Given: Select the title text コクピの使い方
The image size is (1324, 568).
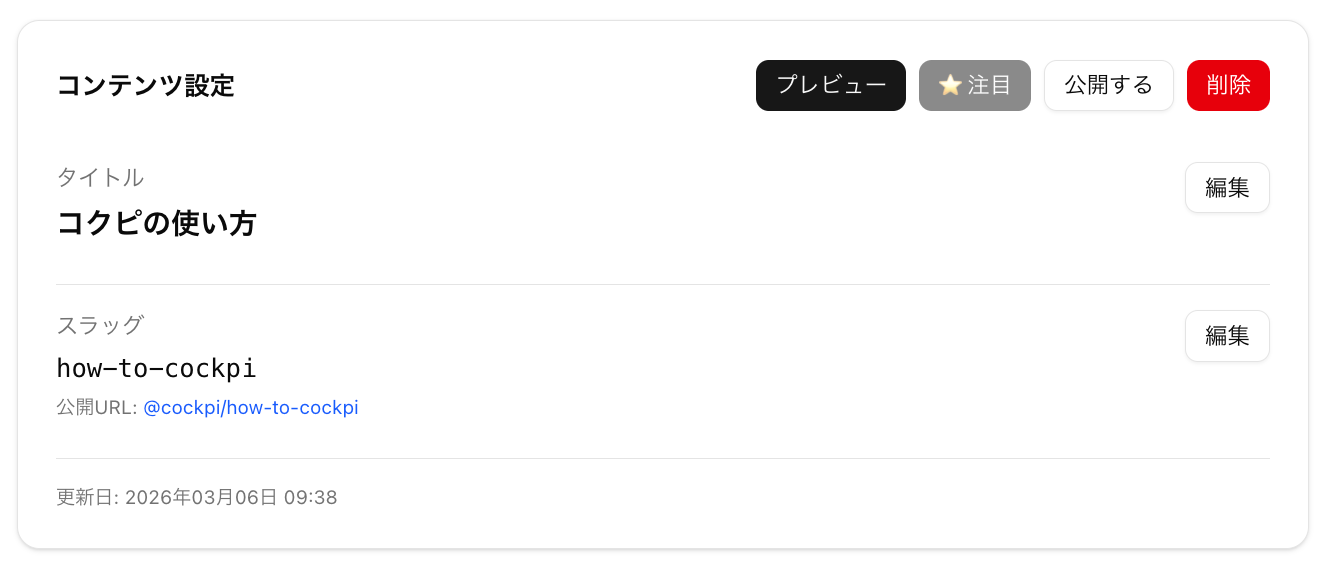Looking at the screenshot, I should (156, 224).
